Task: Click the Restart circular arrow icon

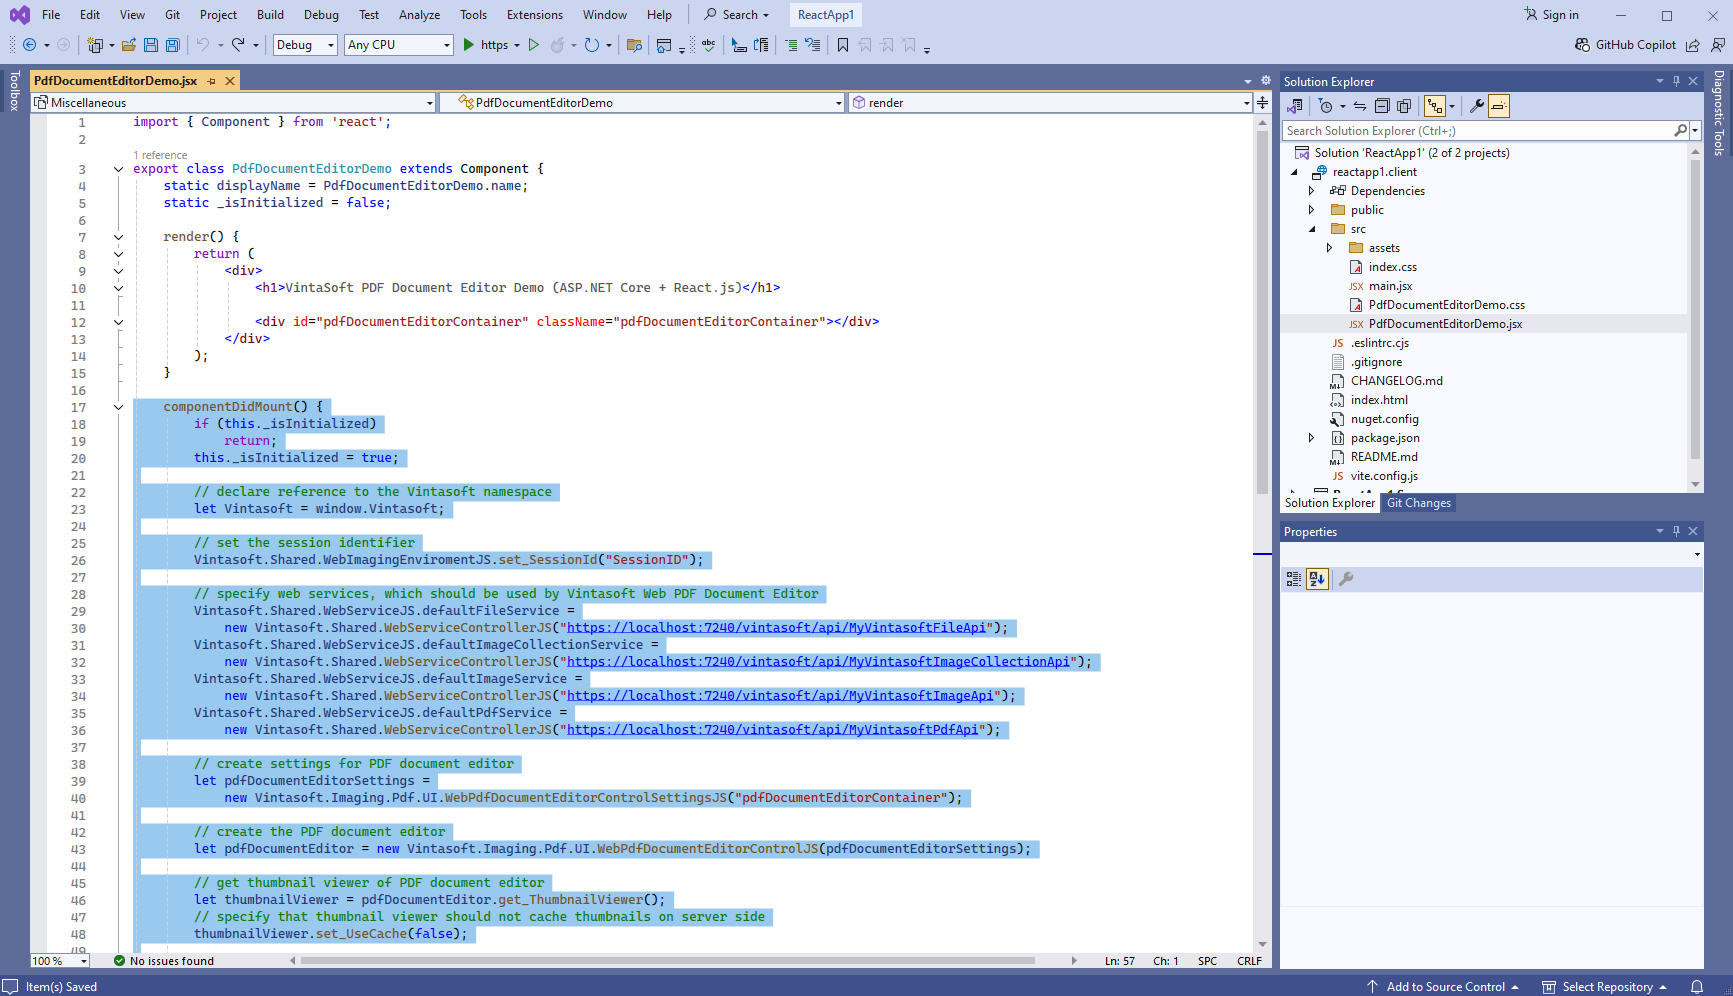Action: [x=592, y=45]
